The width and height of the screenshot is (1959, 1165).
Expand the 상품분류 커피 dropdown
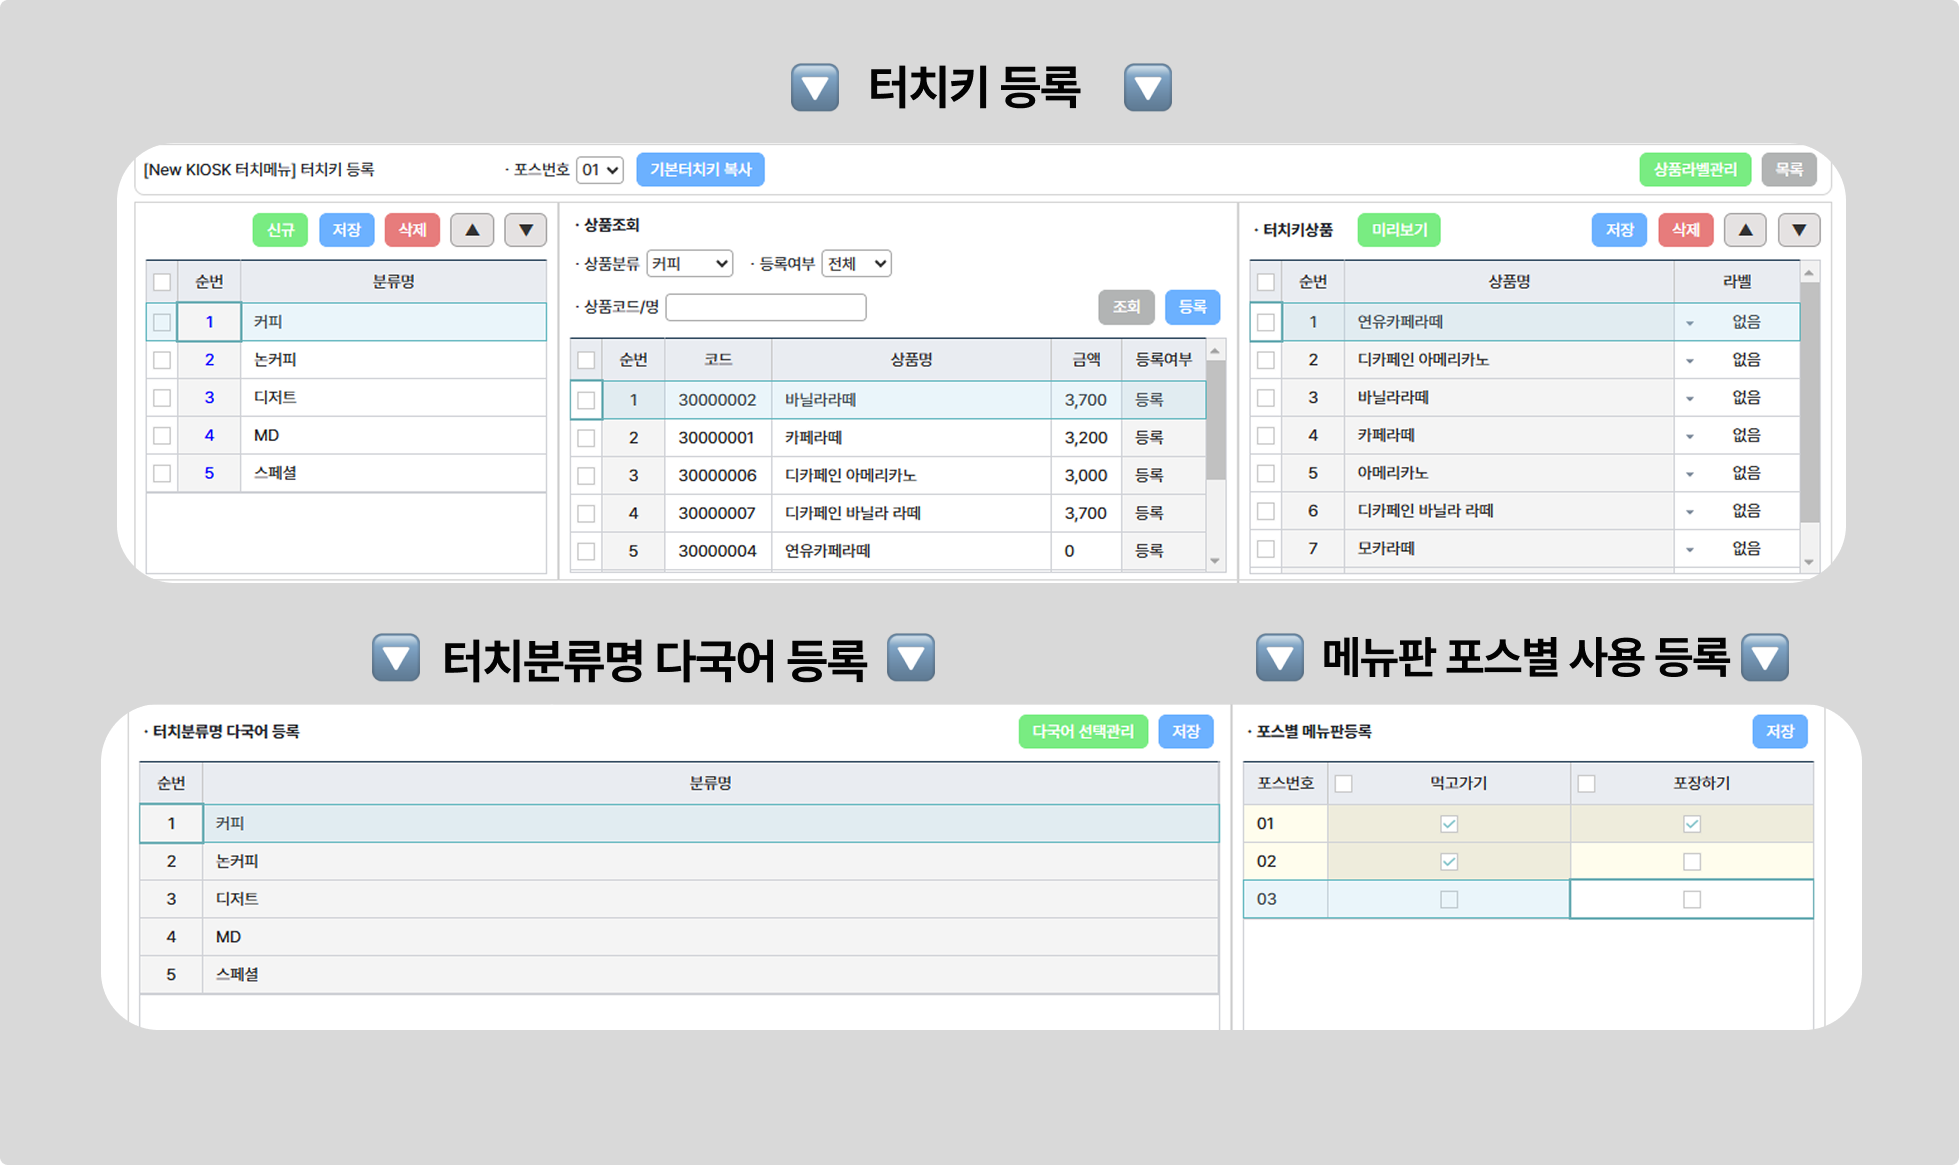click(690, 264)
